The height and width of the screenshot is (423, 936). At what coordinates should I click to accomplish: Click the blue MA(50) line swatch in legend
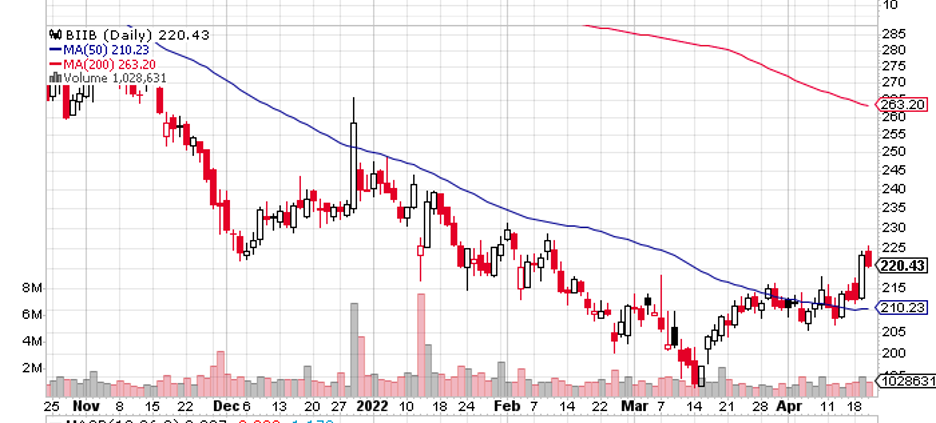(56, 50)
